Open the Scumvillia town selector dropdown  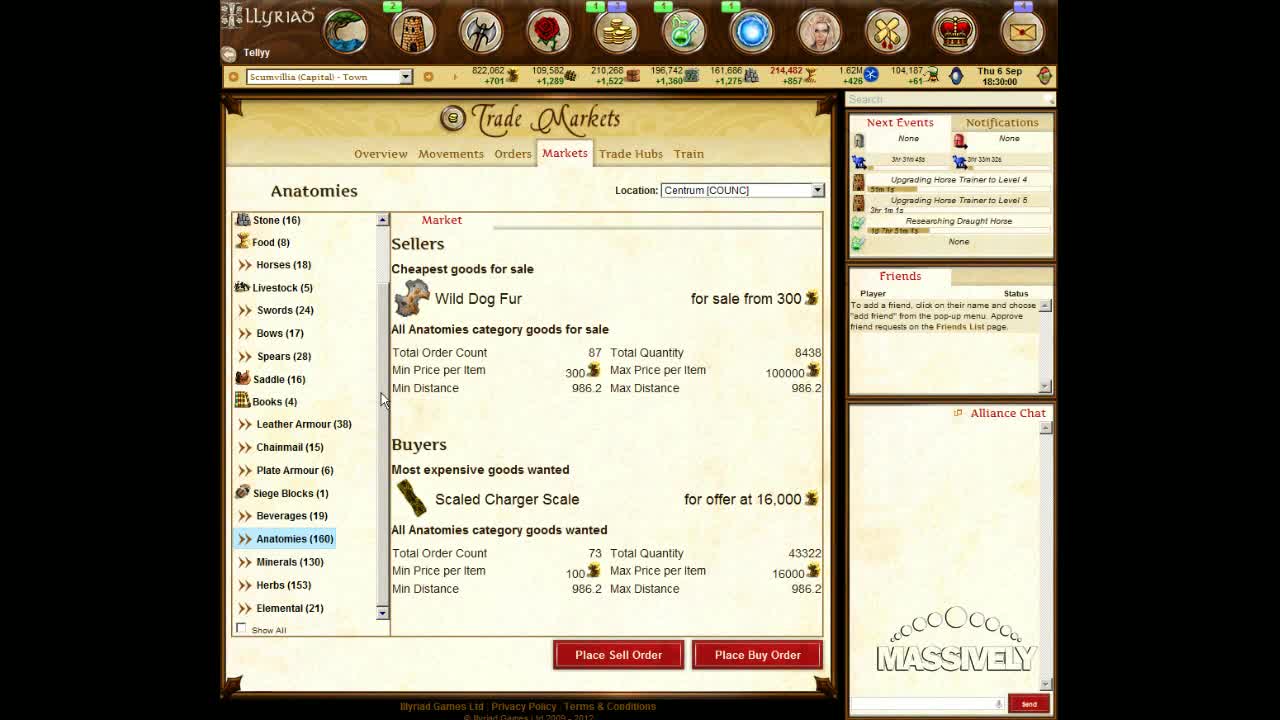coord(329,77)
